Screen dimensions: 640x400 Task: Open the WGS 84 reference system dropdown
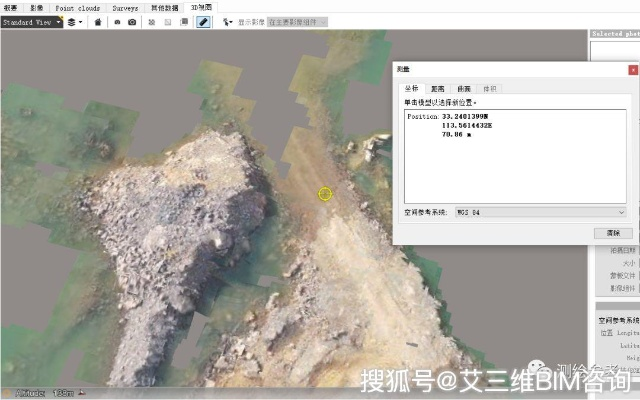(x=540, y=212)
